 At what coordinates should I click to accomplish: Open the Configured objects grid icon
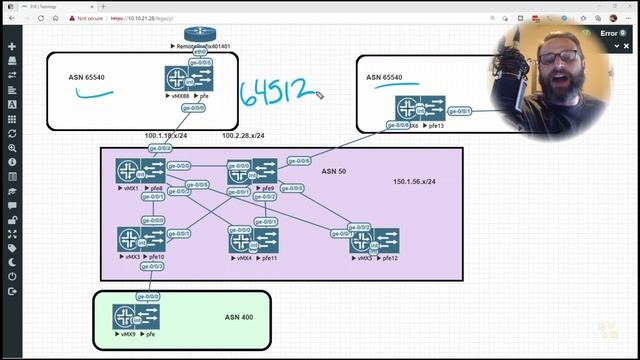[x=12, y=119]
